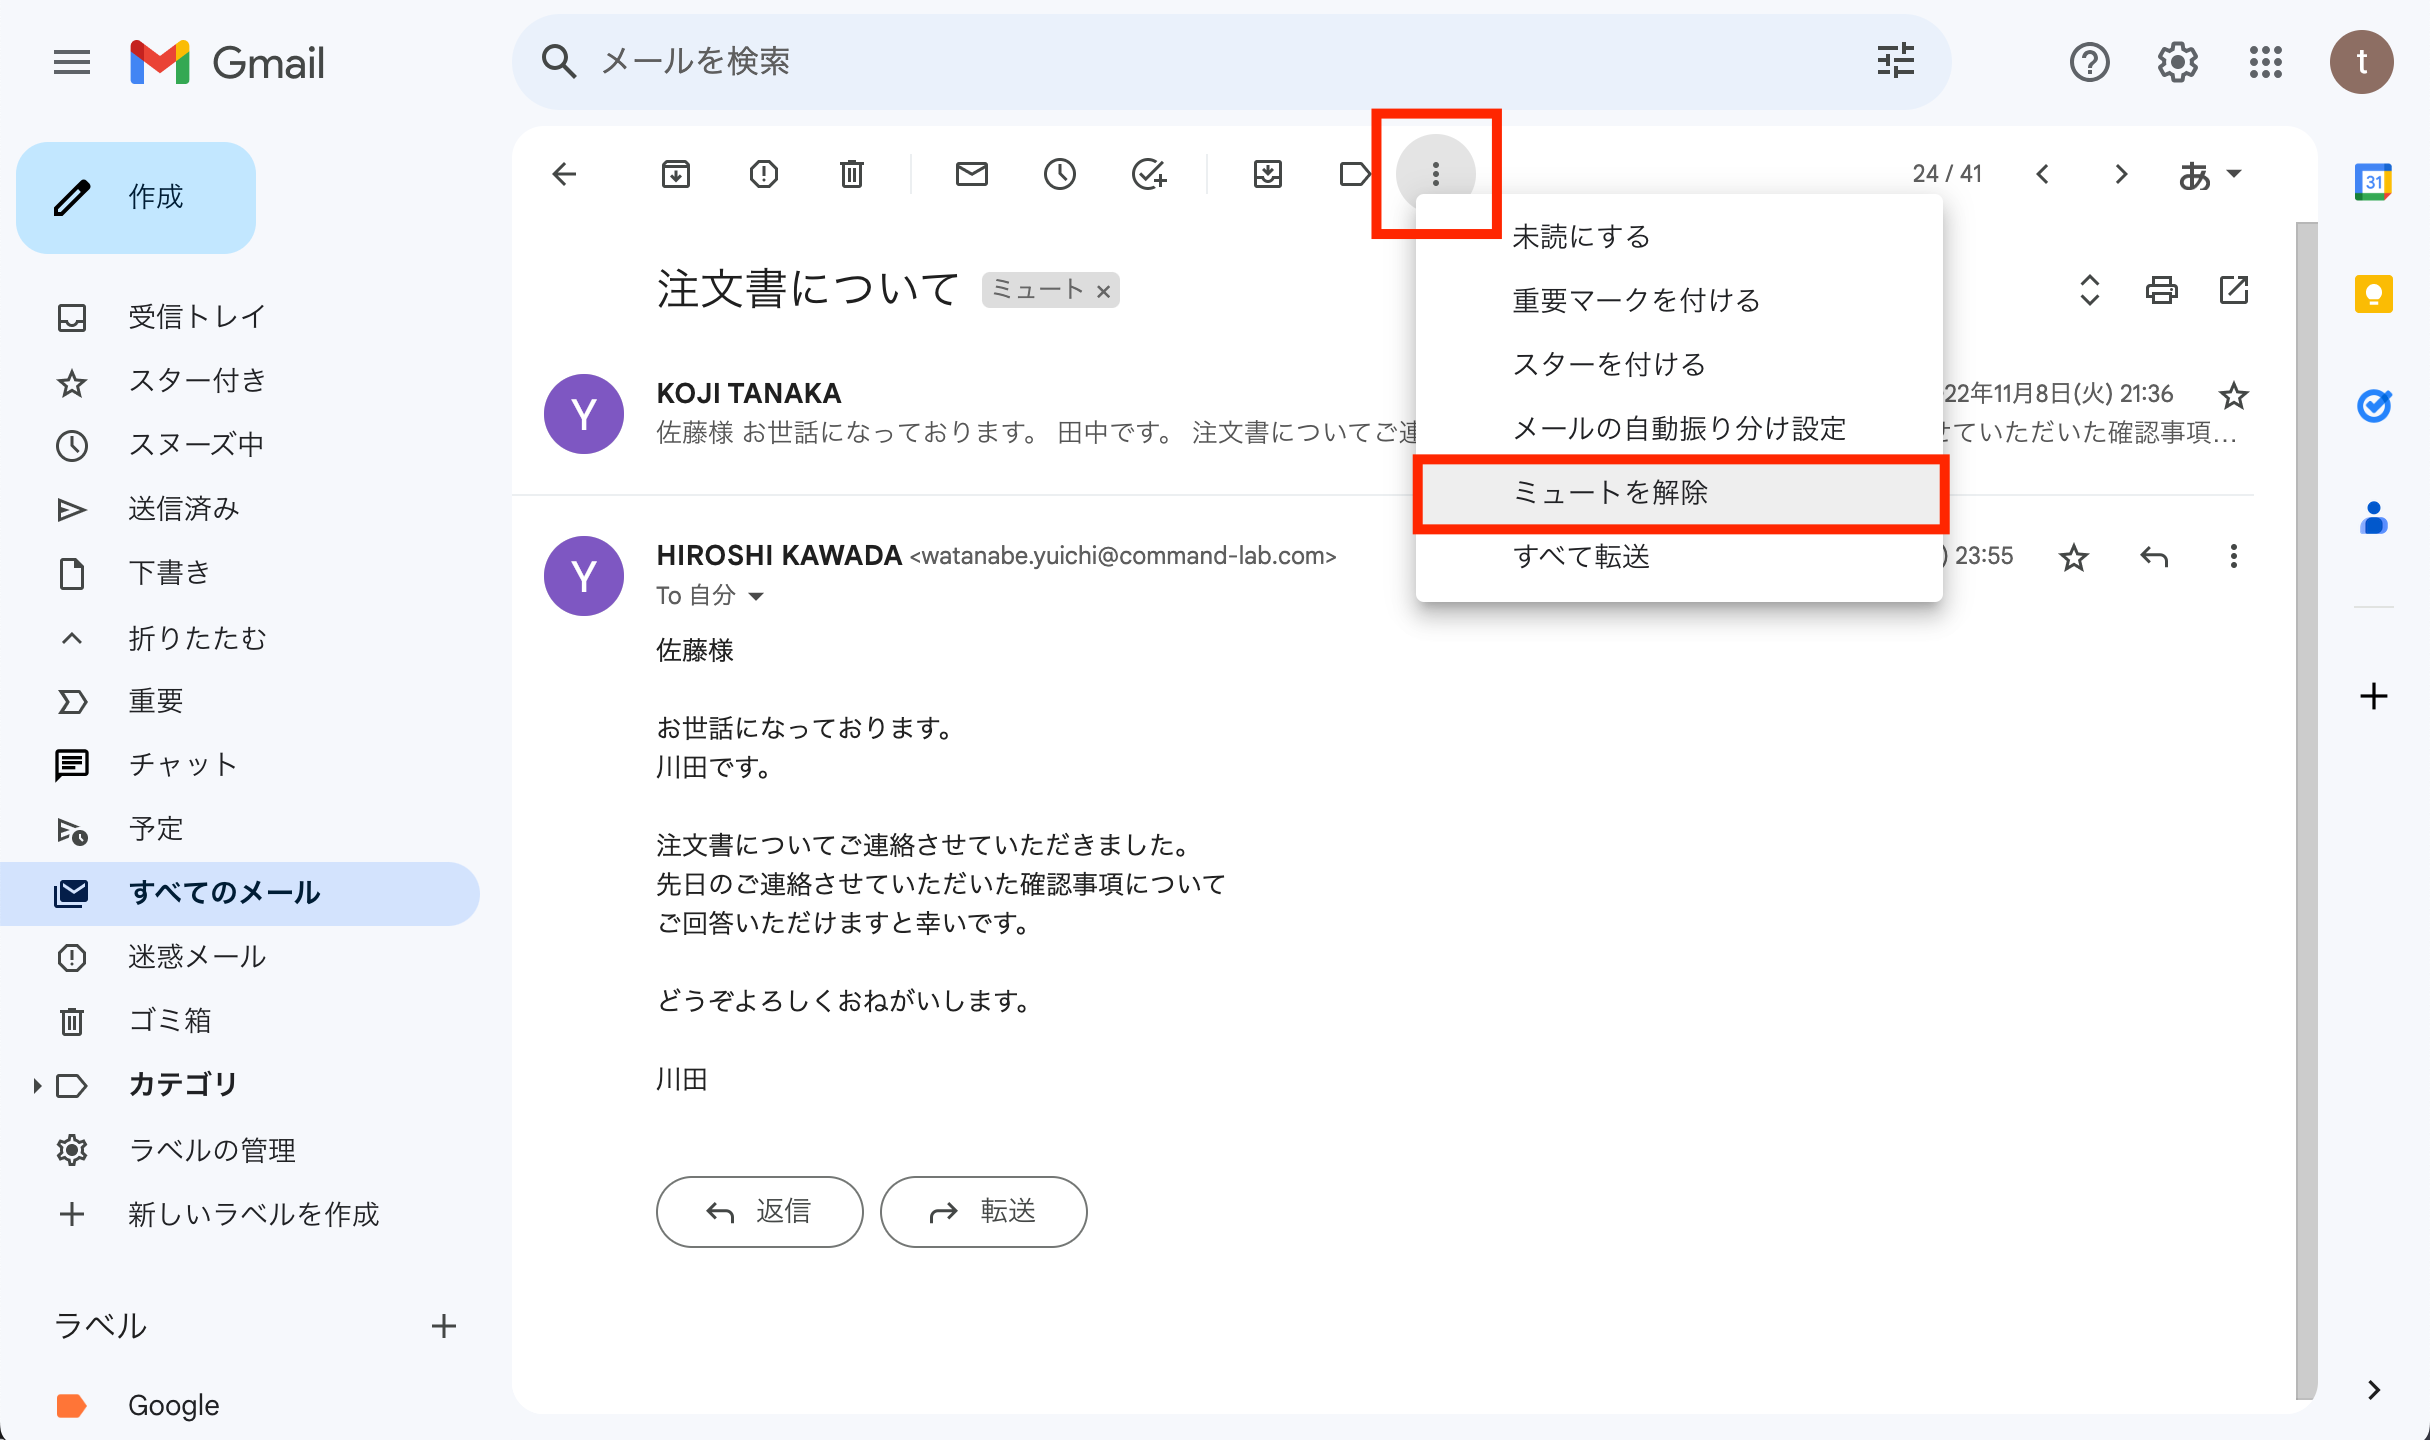2430x1440 pixels.
Task: Add conversation to Tasks
Action: tap(1149, 174)
